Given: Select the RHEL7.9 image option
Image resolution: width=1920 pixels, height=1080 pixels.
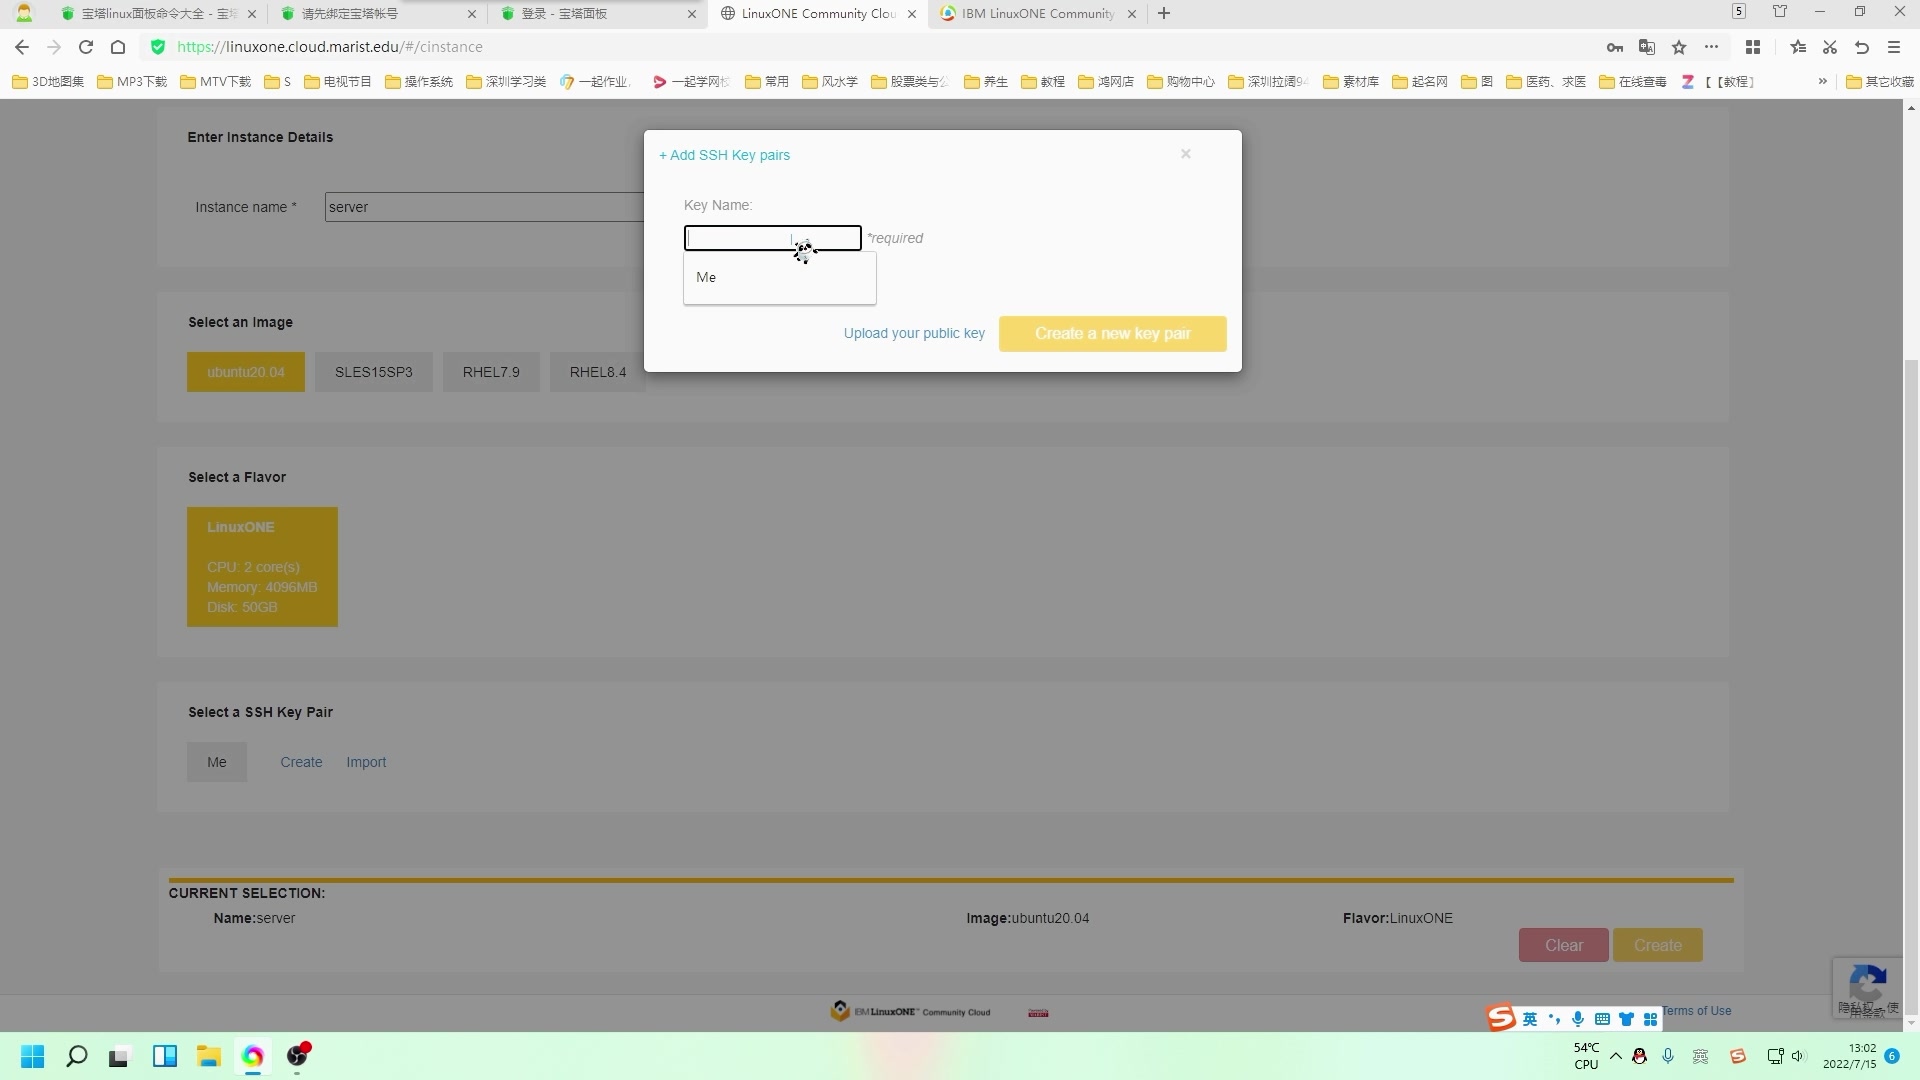Looking at the screenshot, I should pyautogui.click(x=490, y=372).
